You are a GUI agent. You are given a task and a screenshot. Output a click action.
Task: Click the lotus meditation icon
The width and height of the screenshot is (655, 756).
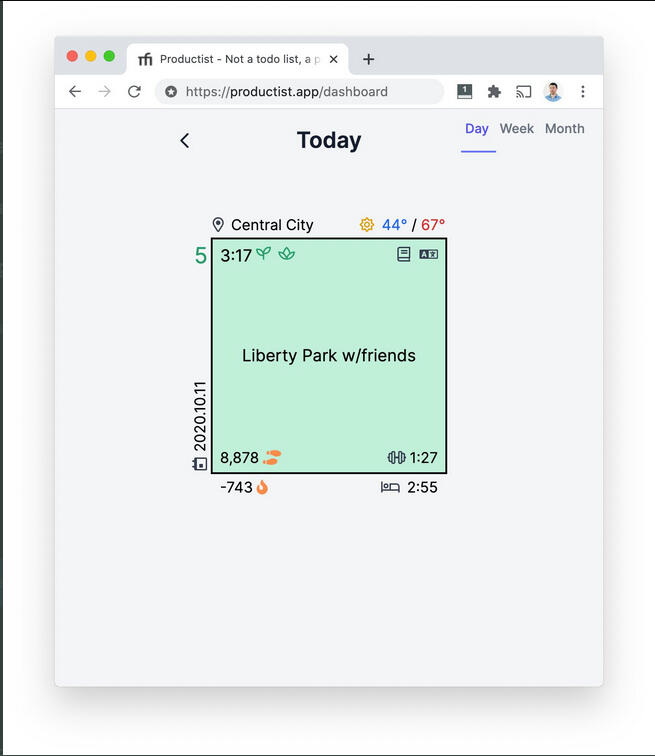click(287, 254)
